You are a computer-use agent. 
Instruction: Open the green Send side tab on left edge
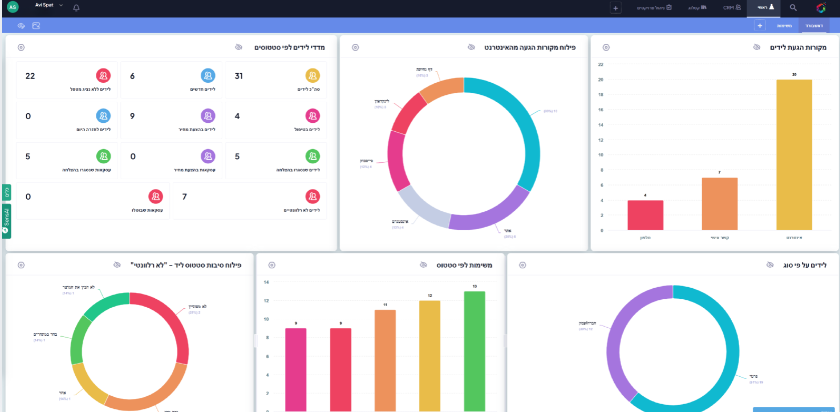coord(6,220)
